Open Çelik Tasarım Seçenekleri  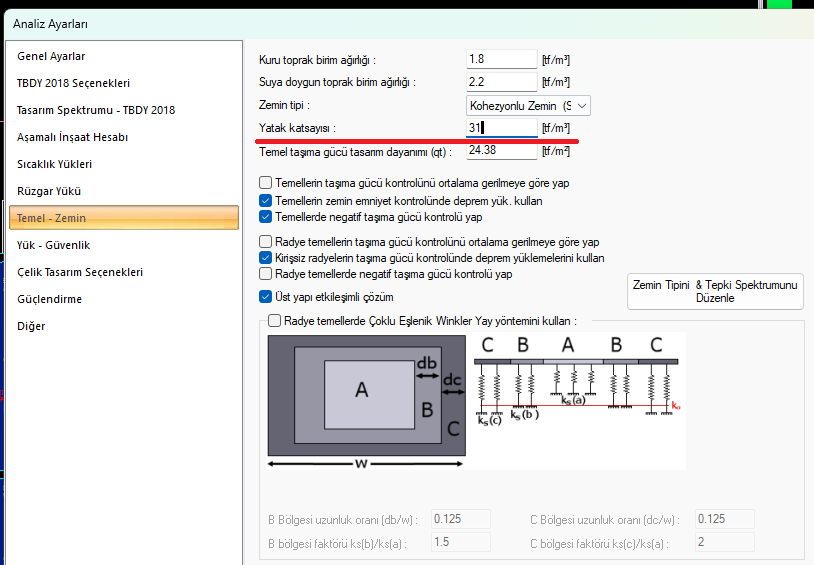(x=79, y=272)
